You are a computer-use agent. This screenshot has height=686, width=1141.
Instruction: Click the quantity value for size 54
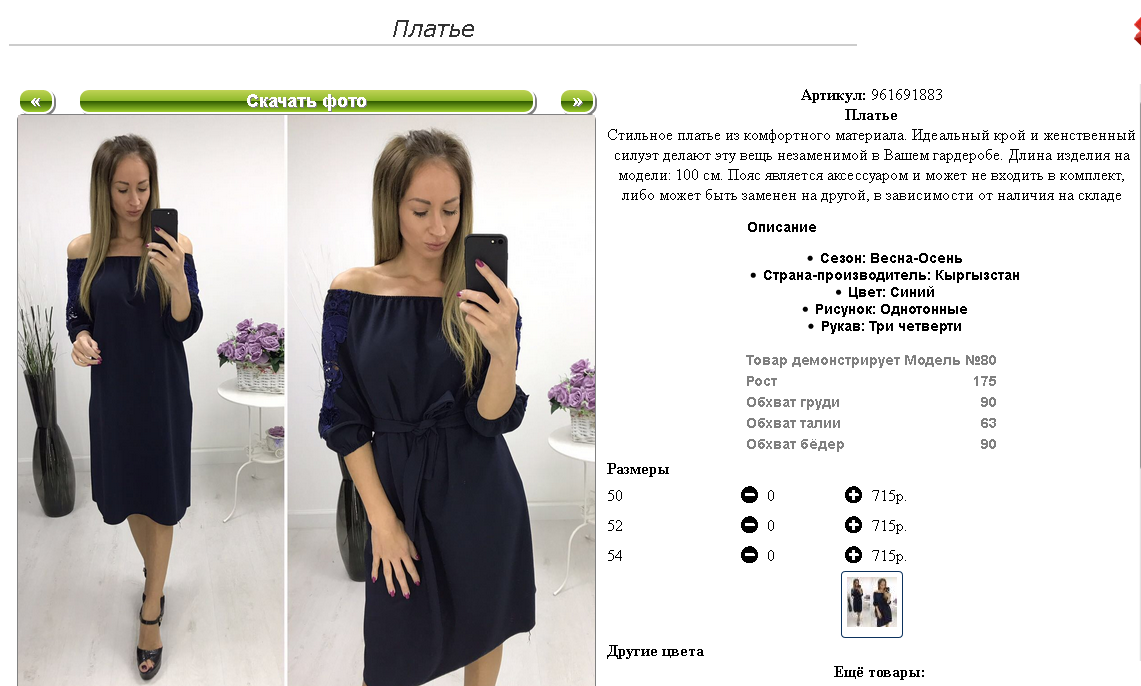[x=771, y=556]
